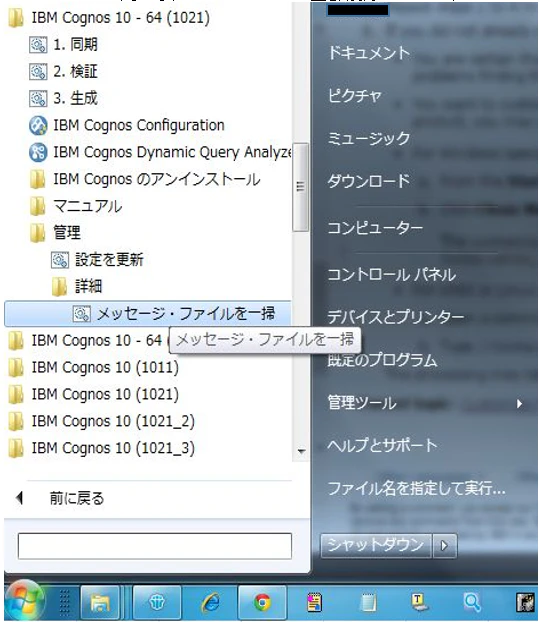539x622 pixels.
Task: Open 既定のプログラム
Action: pyautogui.click(x=382, y=360)
